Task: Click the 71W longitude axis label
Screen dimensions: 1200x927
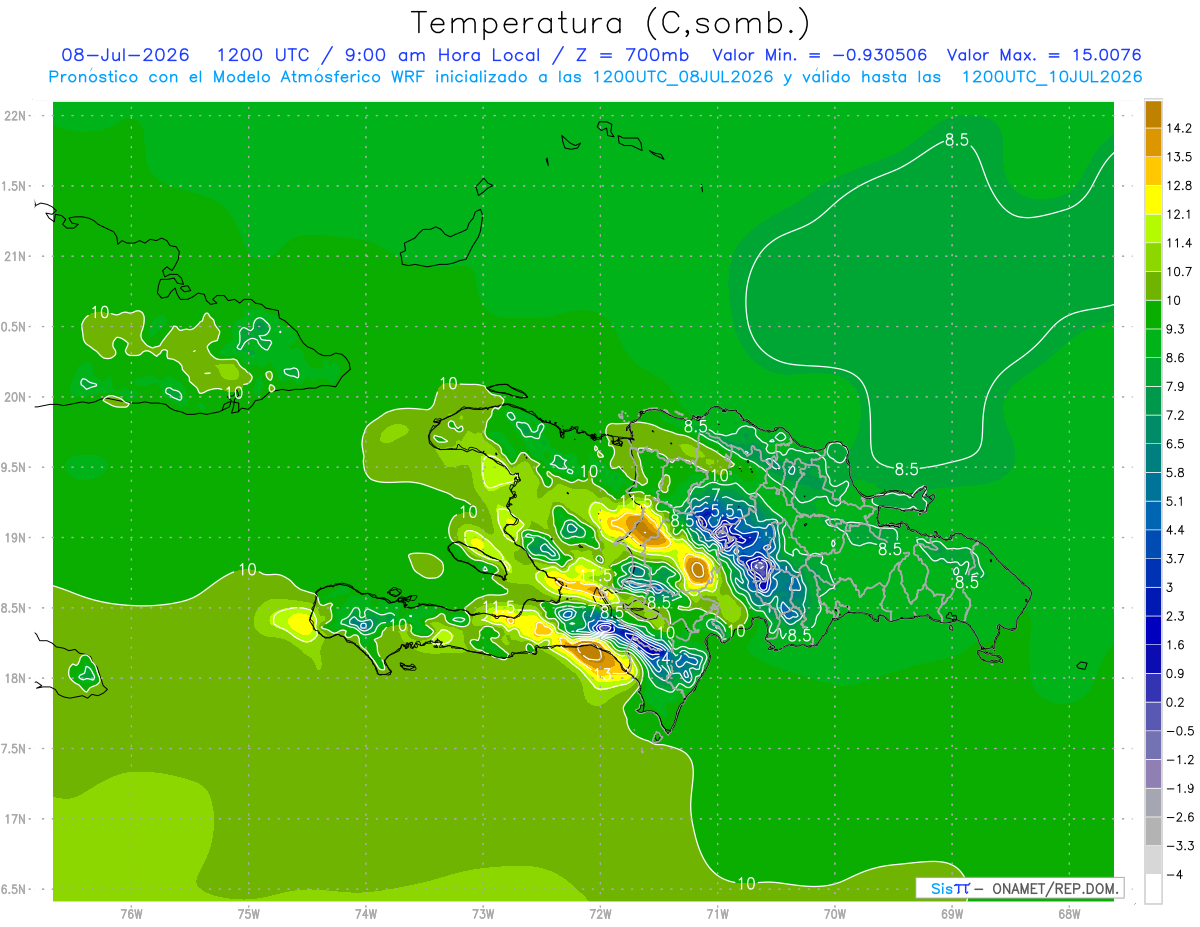Action: [x=717, y=913]
